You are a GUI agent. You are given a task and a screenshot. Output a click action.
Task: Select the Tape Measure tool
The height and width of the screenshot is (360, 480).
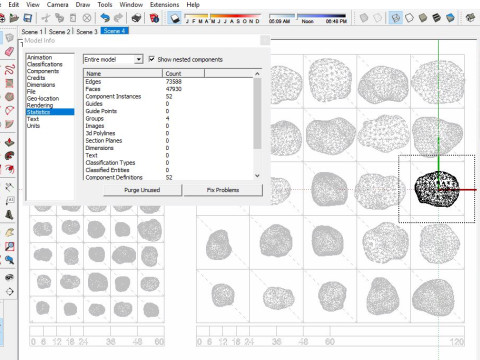9,187
